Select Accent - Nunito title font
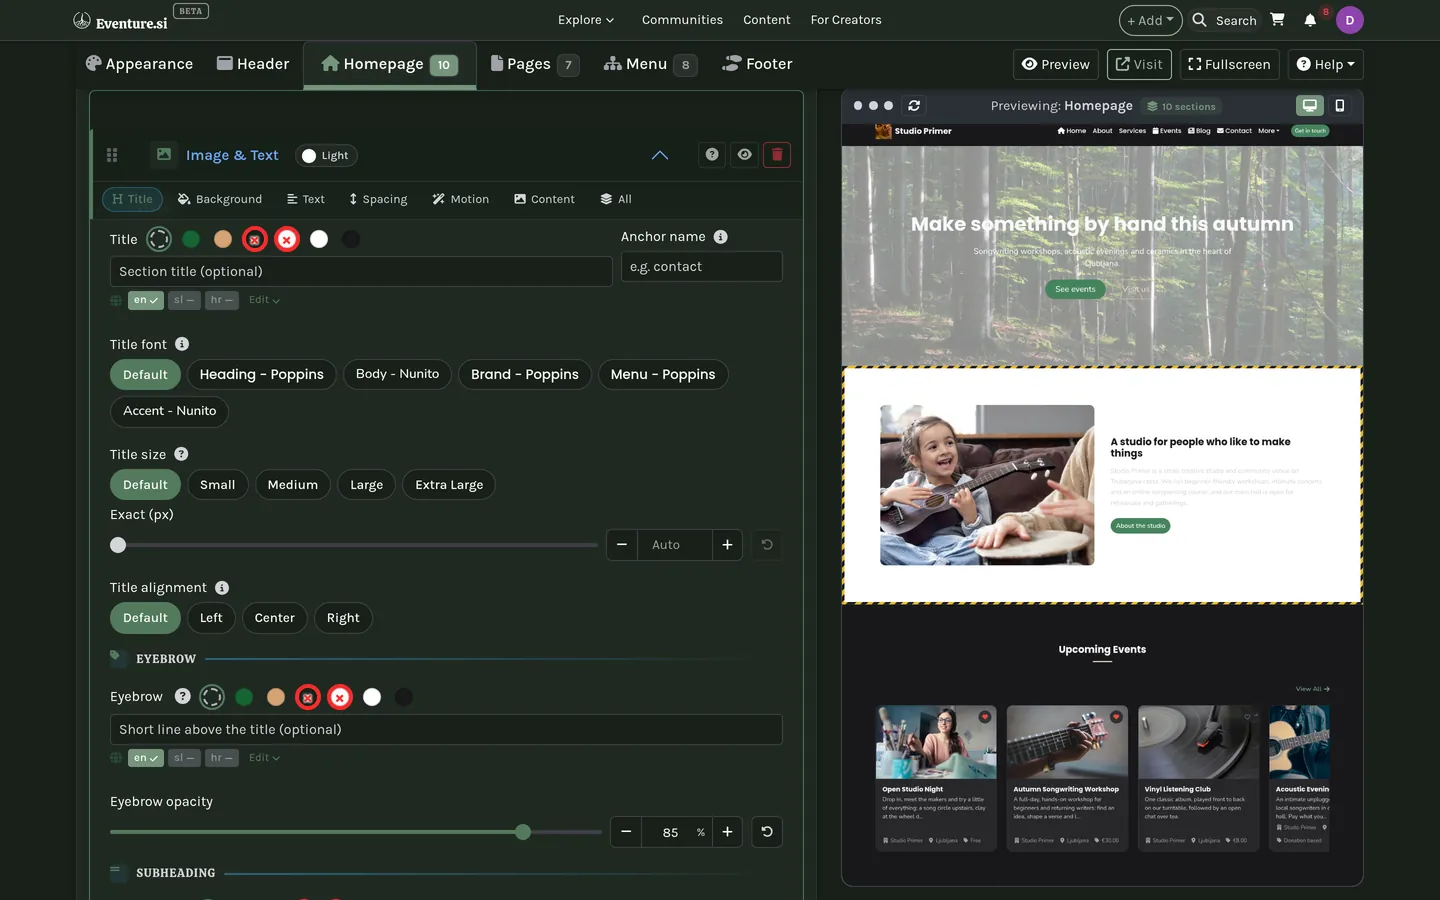 (169, 411)
